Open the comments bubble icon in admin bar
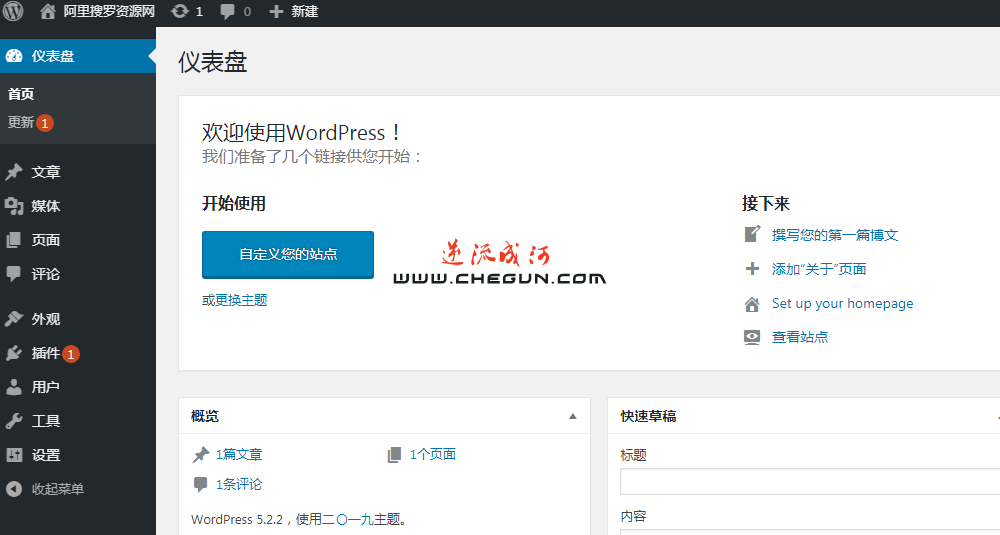The height and width of the screenshot is (535, 1000). (227, 12)
